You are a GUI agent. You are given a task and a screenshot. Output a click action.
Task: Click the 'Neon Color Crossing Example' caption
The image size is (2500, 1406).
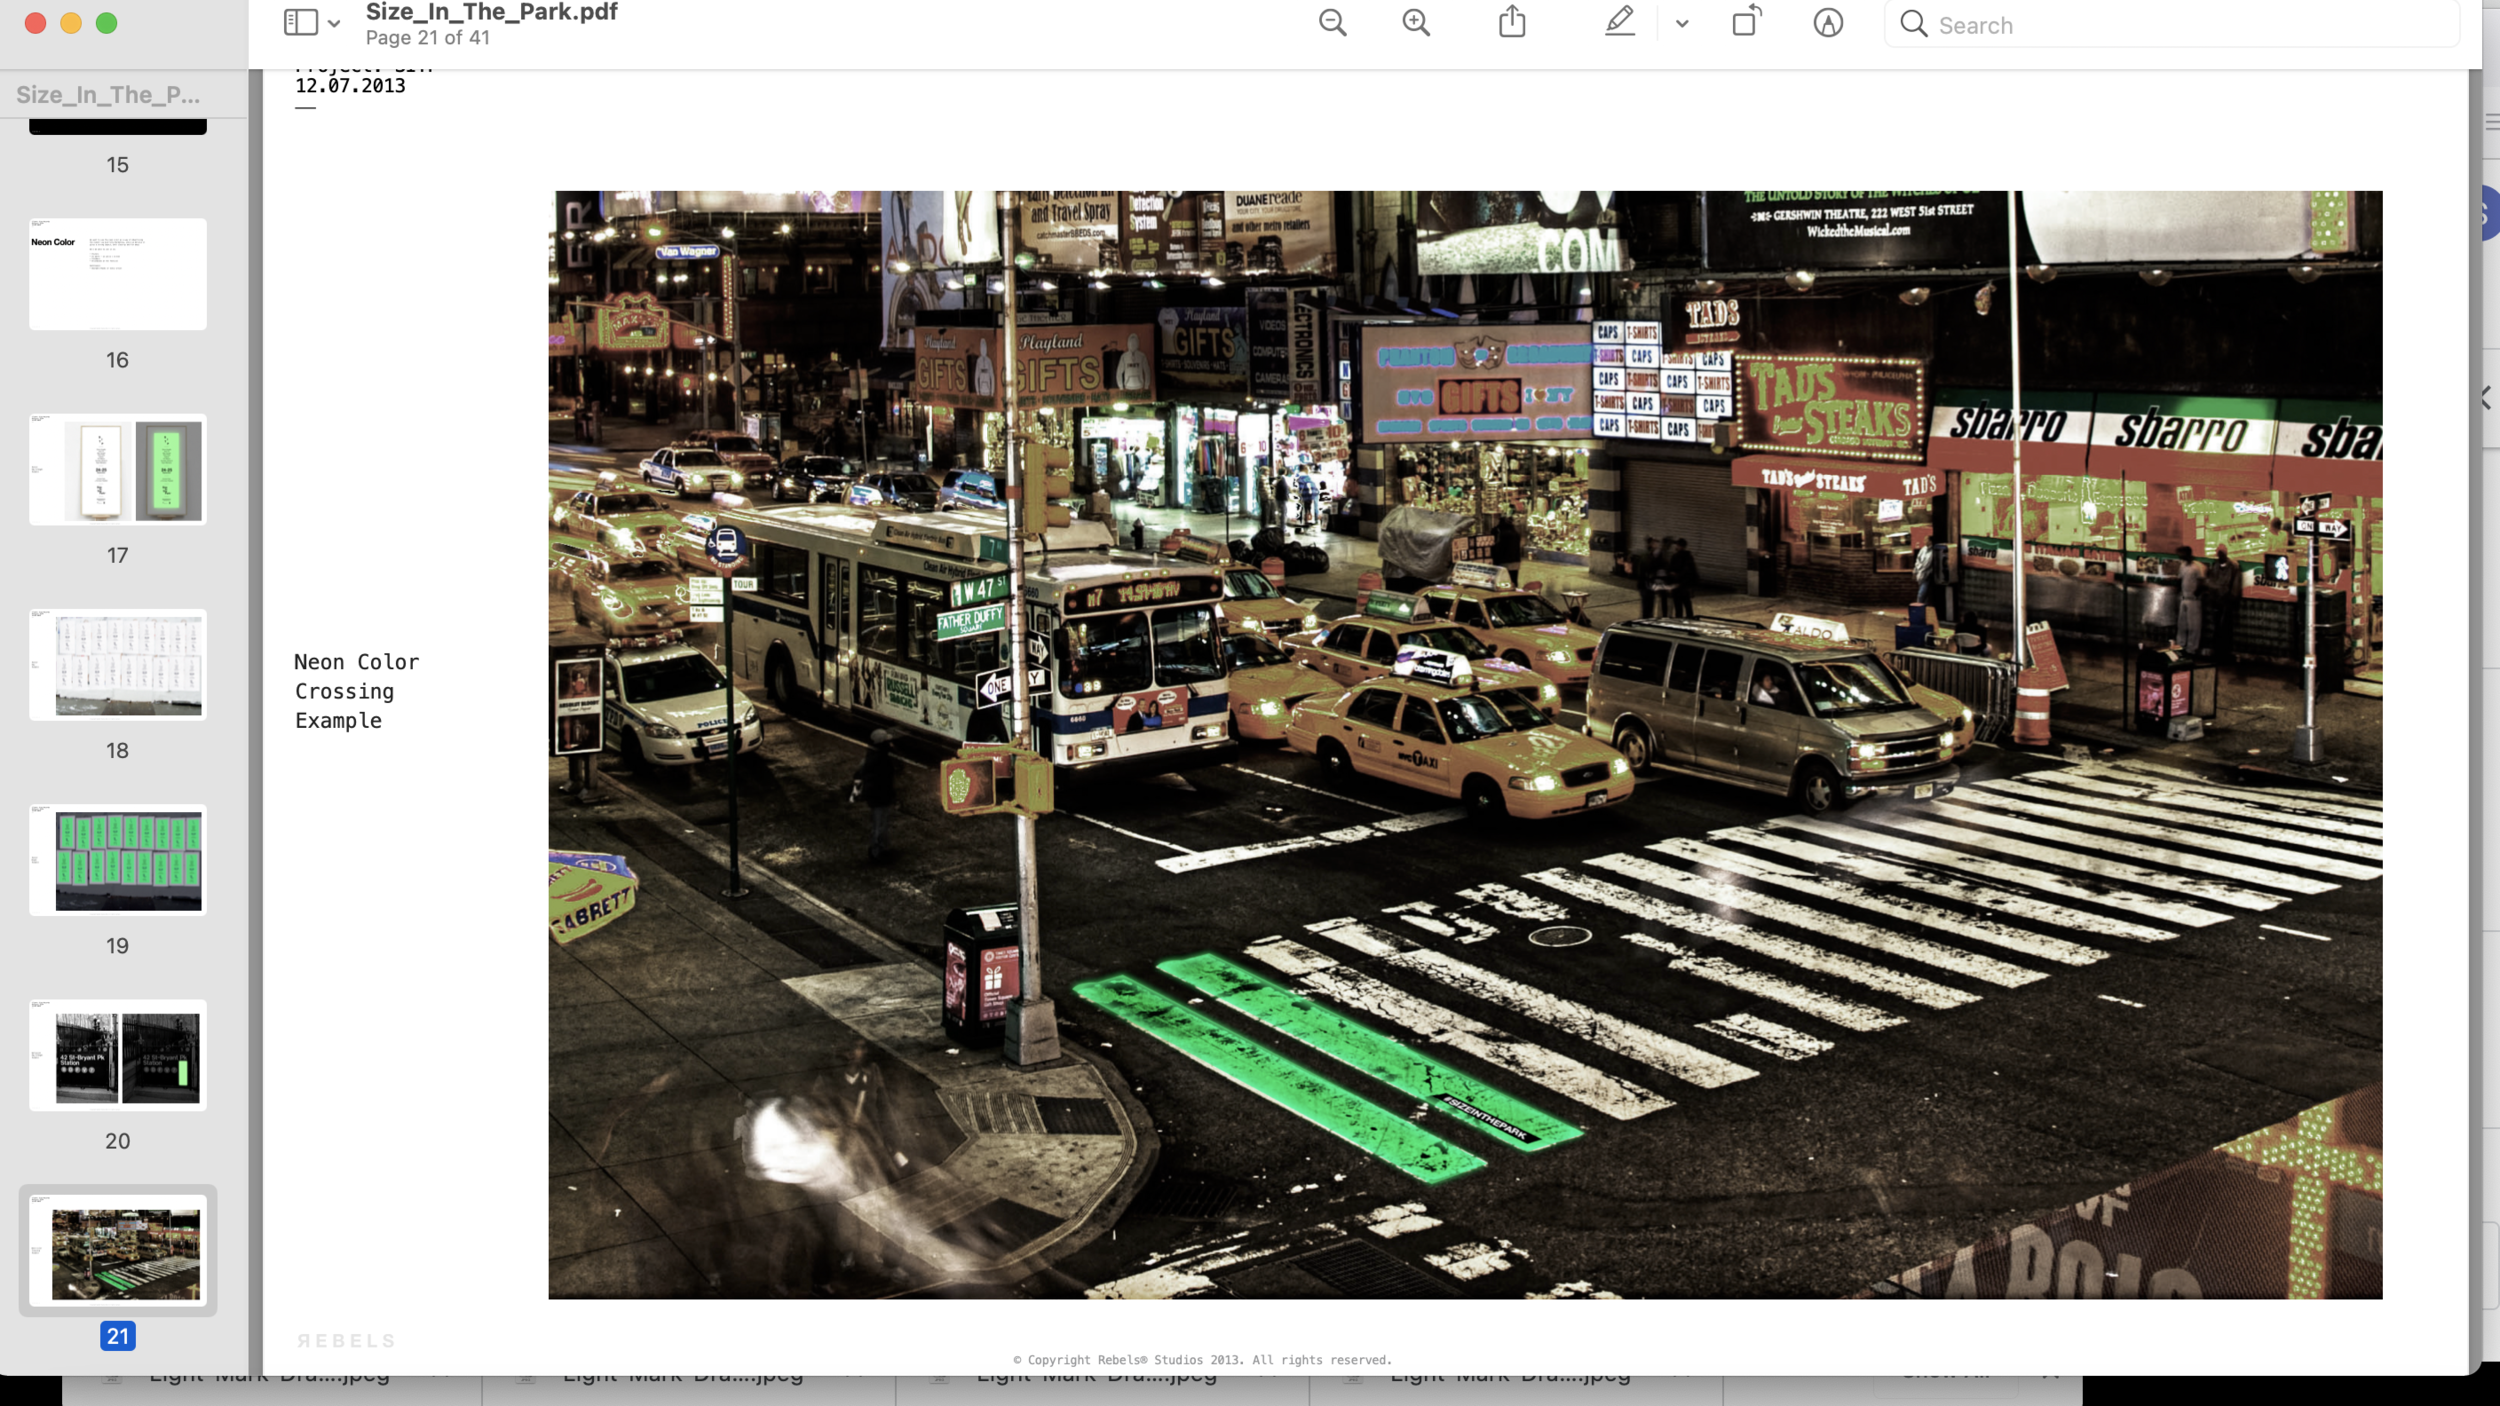(356, 691)
